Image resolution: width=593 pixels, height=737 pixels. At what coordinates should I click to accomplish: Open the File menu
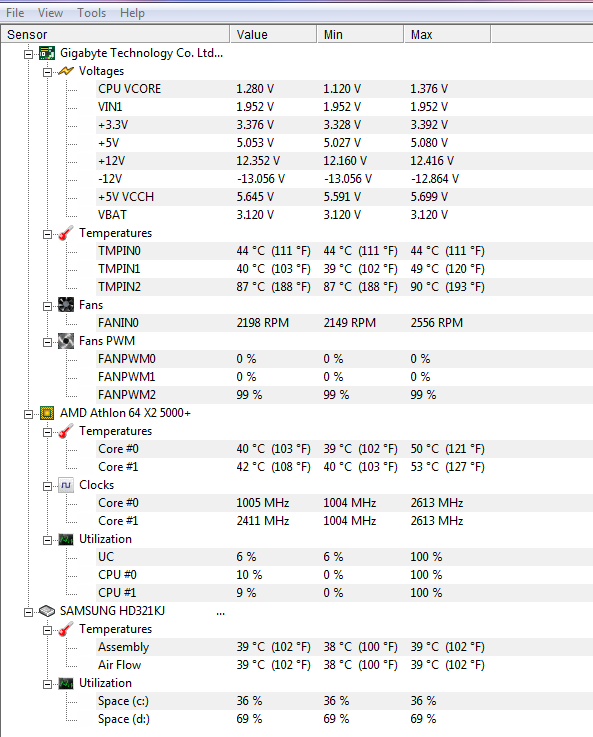coord(15,13)
